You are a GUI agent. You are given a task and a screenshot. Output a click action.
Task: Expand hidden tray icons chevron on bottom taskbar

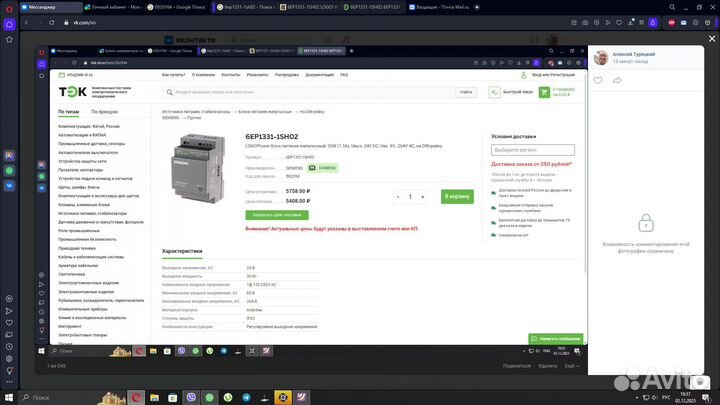click(636, 398)
